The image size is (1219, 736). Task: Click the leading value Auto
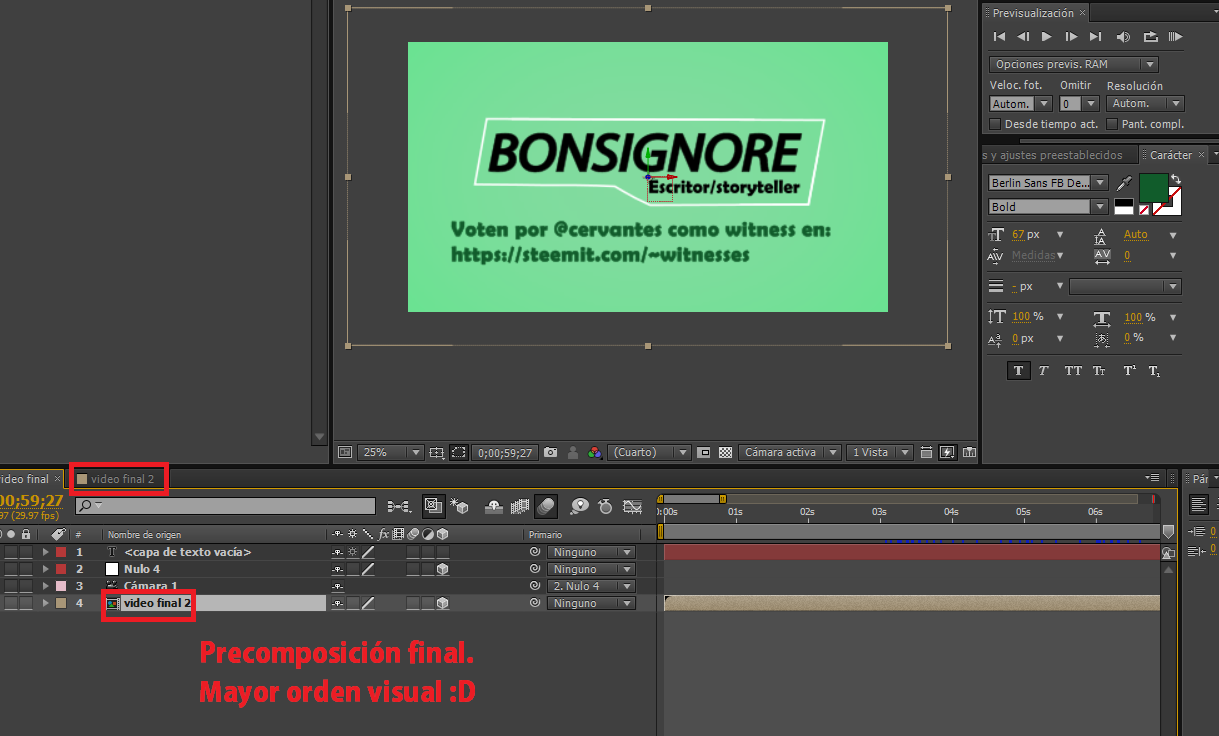click(x=1136, y=234)
